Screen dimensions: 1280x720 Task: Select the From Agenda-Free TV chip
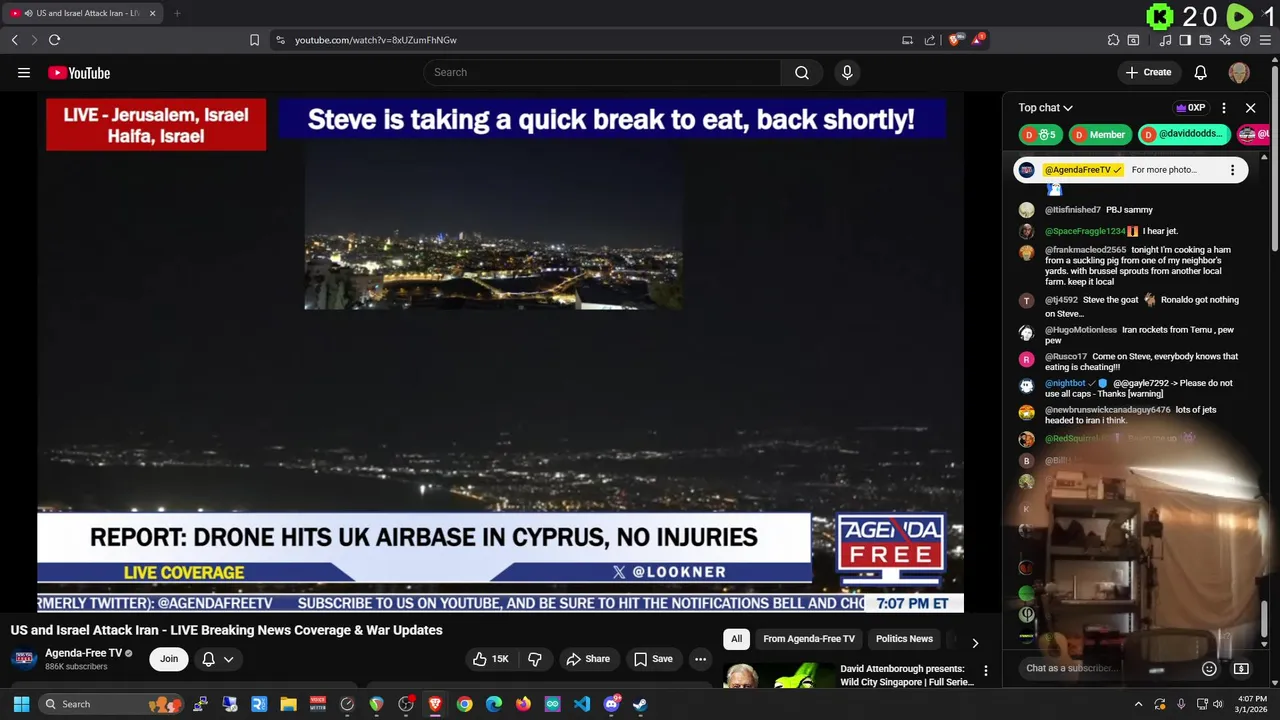pos(809,639)
